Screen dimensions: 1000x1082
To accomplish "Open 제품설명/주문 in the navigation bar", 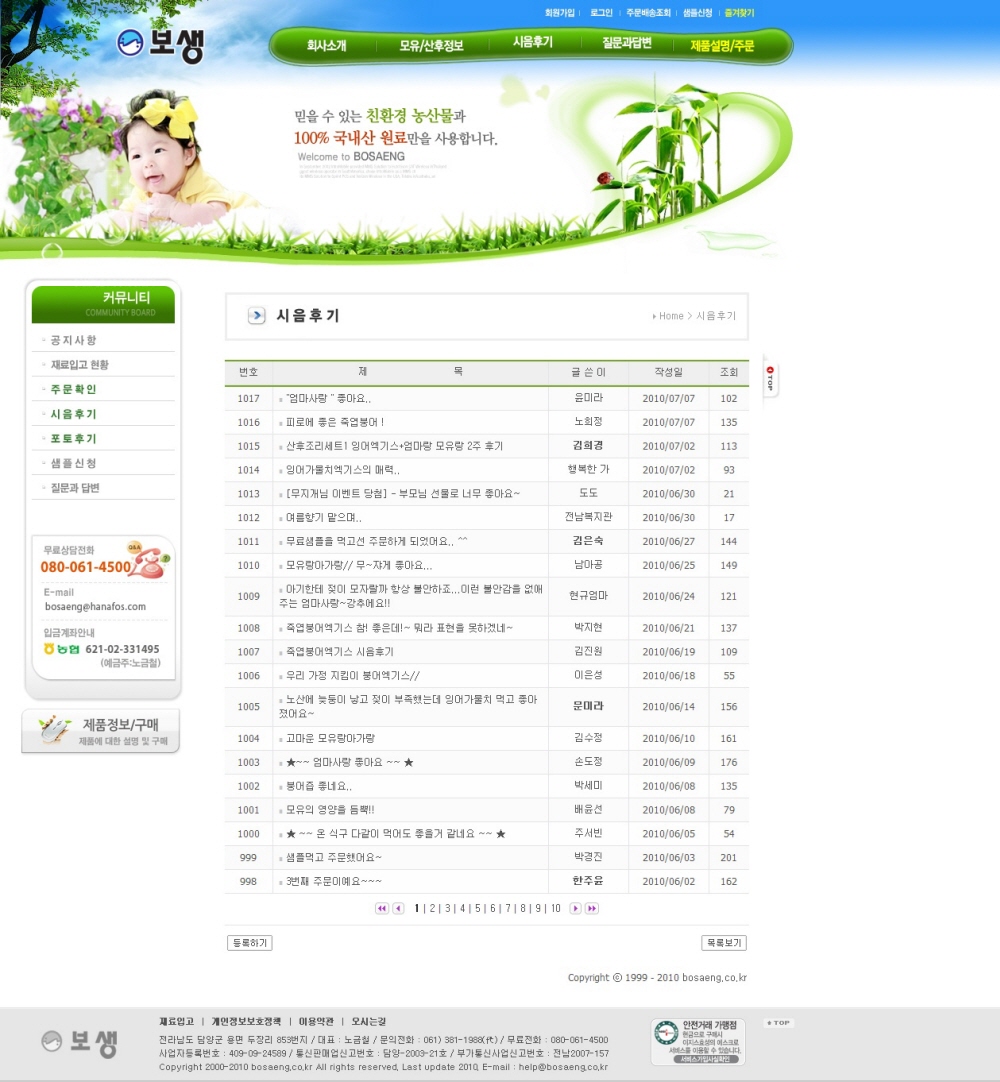I will (722, 45).
